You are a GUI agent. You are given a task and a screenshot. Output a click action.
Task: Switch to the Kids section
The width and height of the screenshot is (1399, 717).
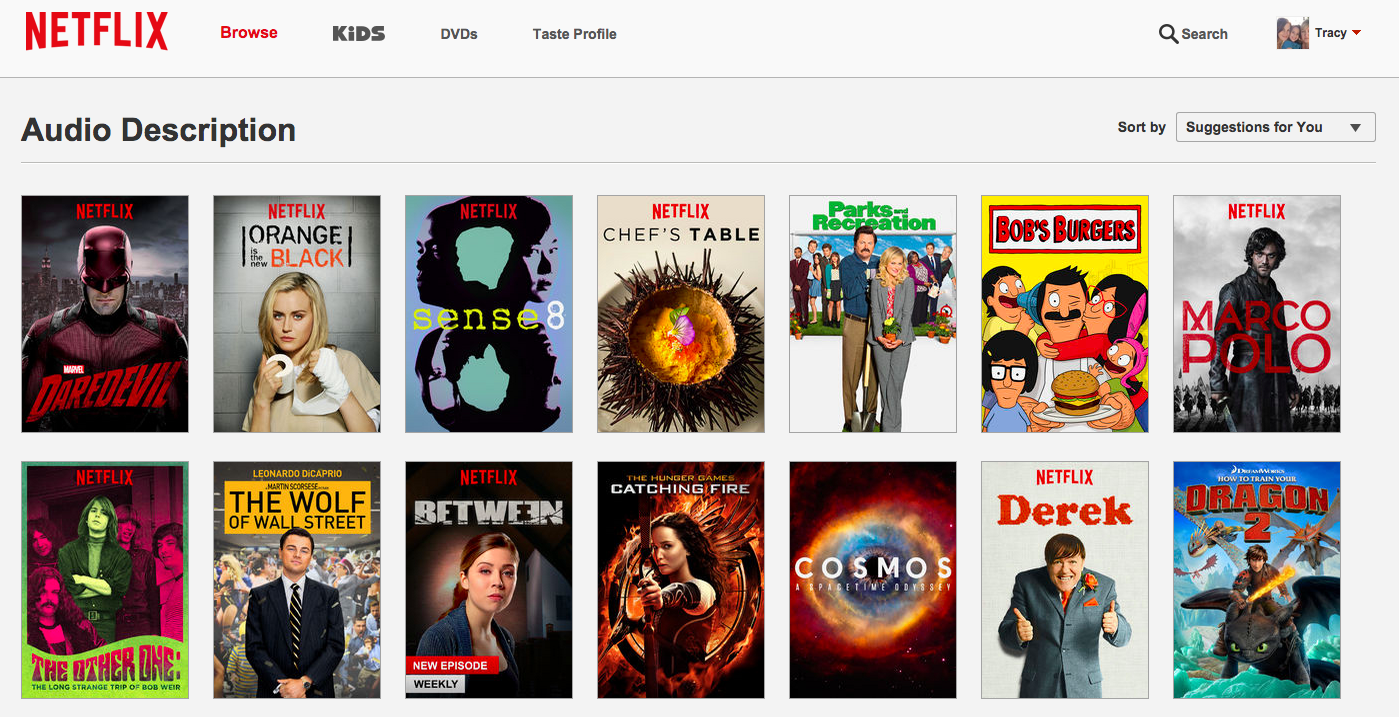coord(359,33)
